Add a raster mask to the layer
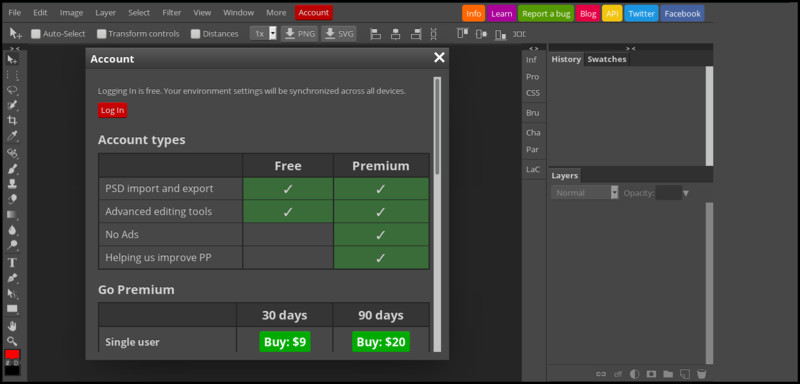800x384 pixels. 651,374
